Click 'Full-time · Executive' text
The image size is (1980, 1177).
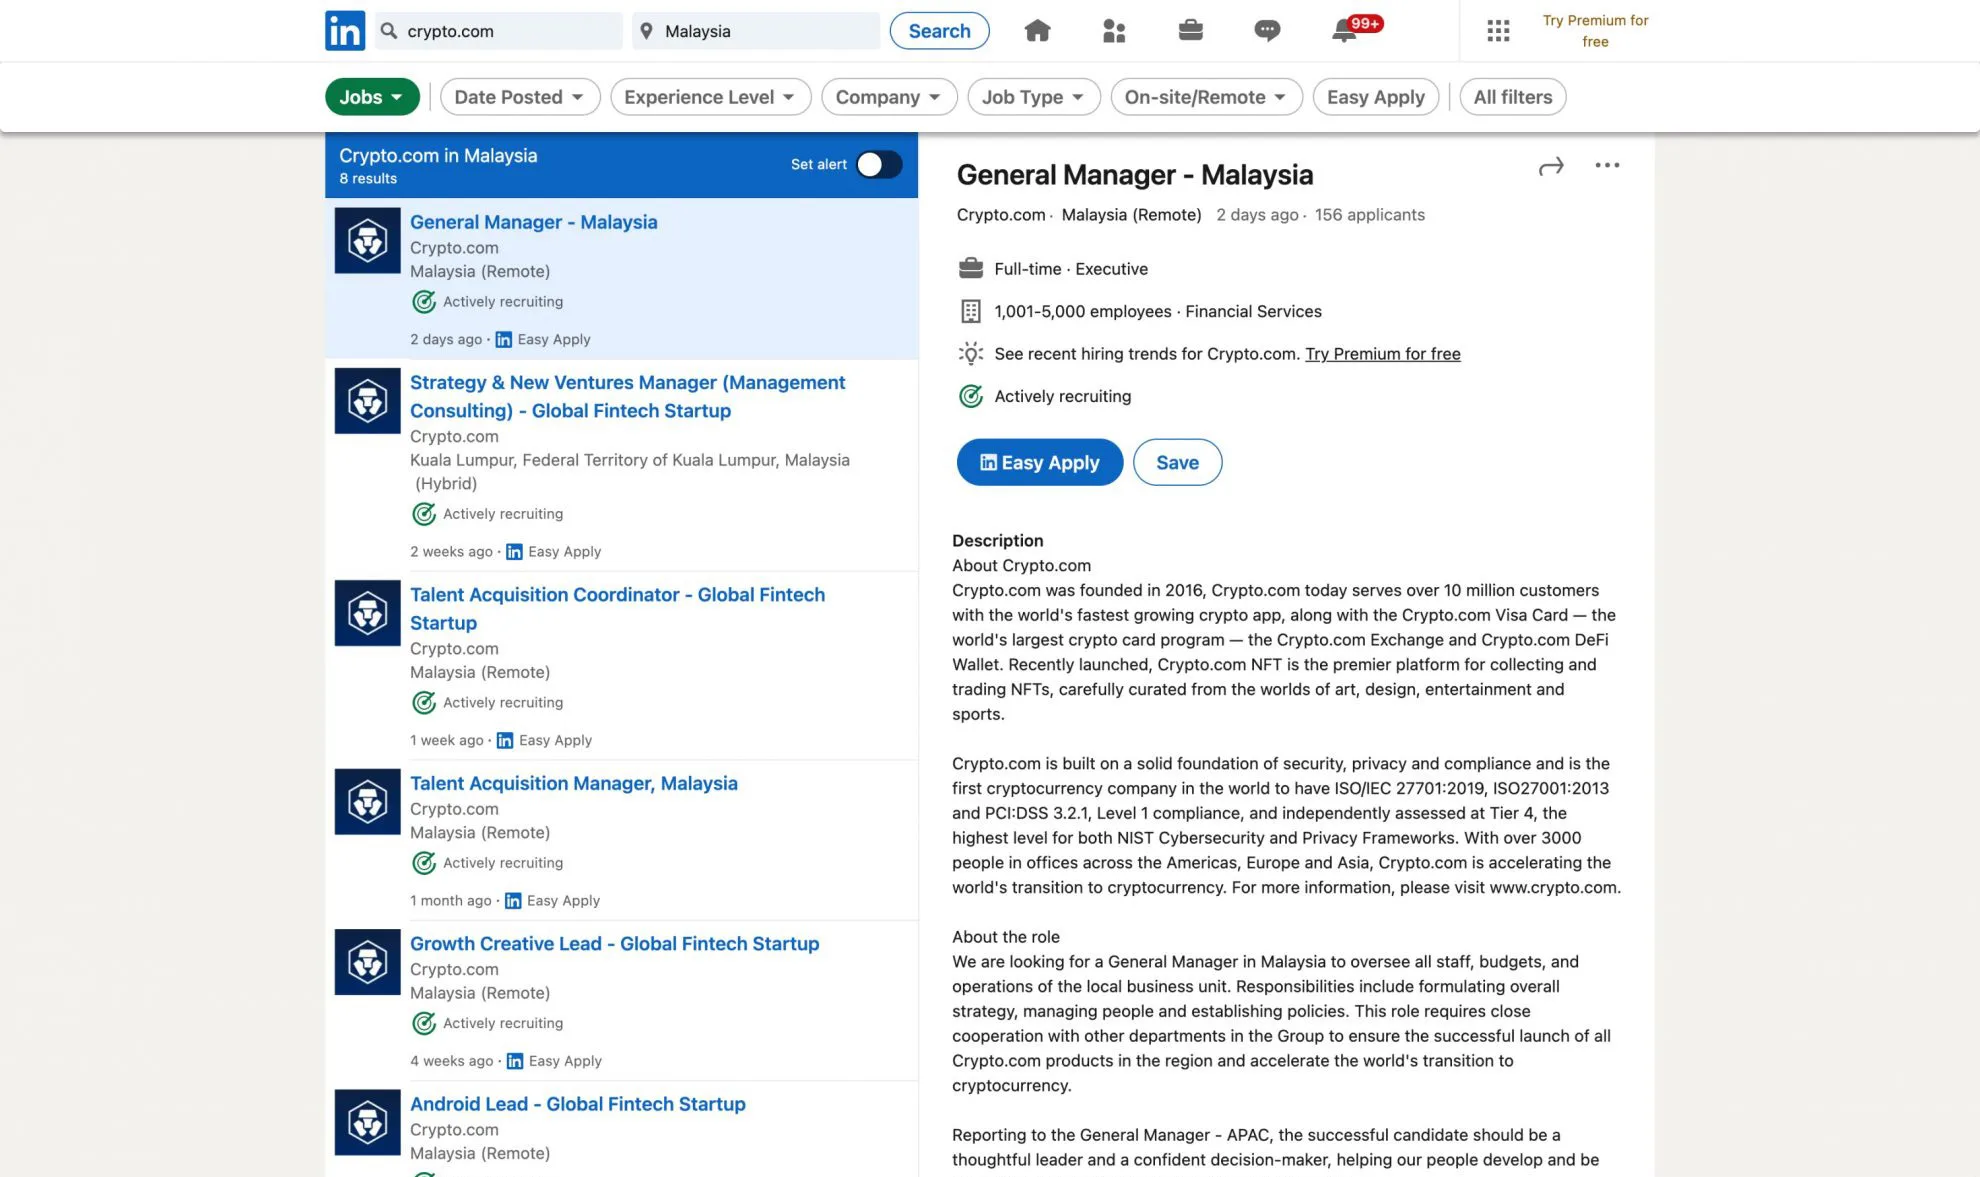[x=1070, y=269]
